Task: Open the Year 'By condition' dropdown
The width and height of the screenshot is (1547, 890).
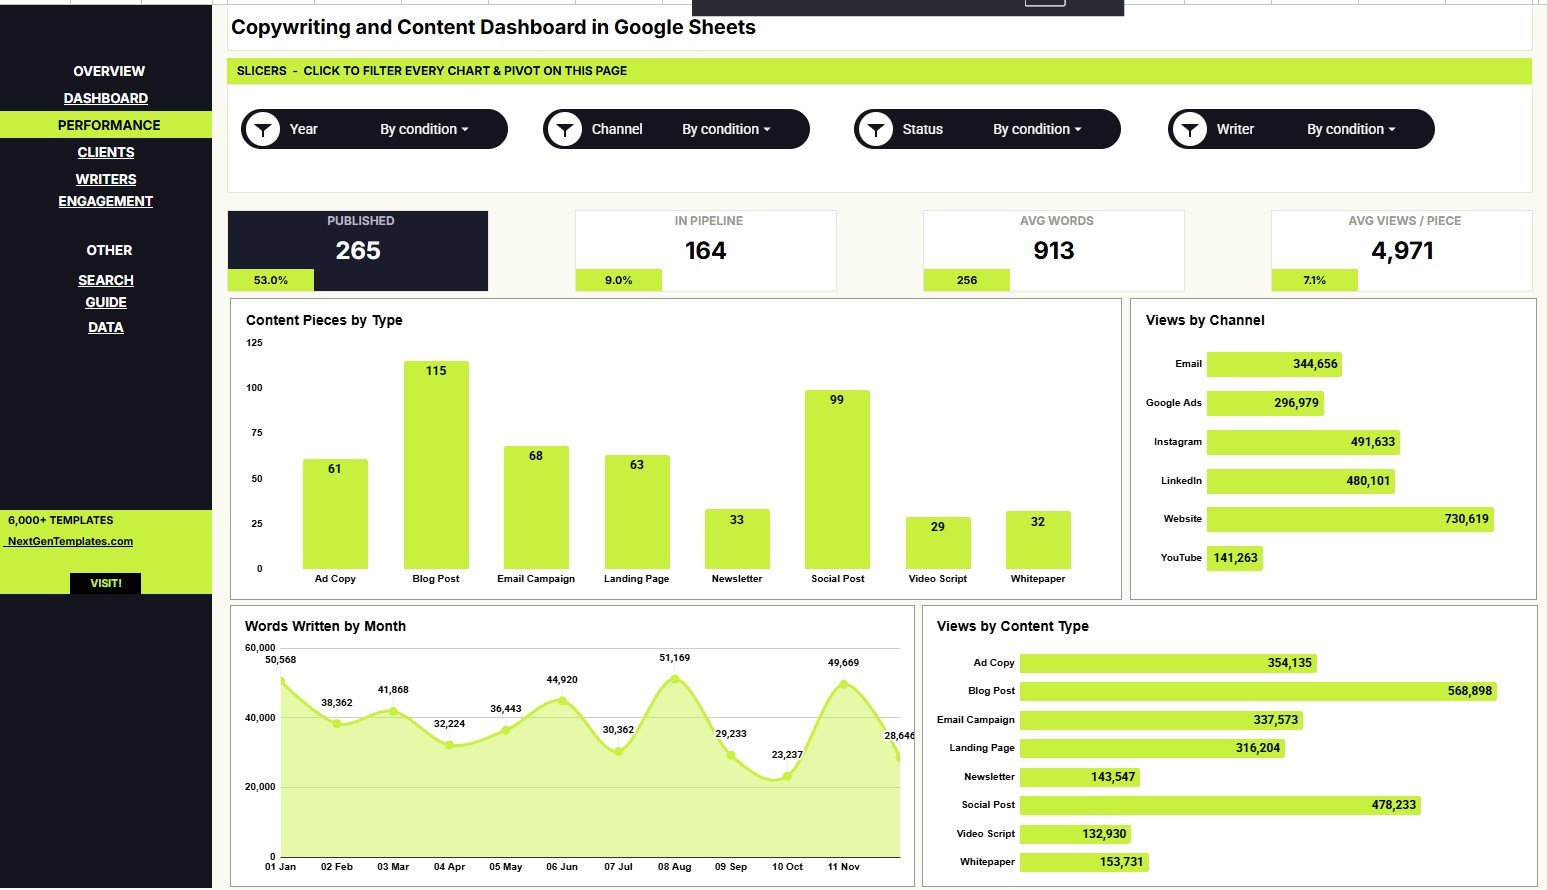Action: (x=424, y=129)
